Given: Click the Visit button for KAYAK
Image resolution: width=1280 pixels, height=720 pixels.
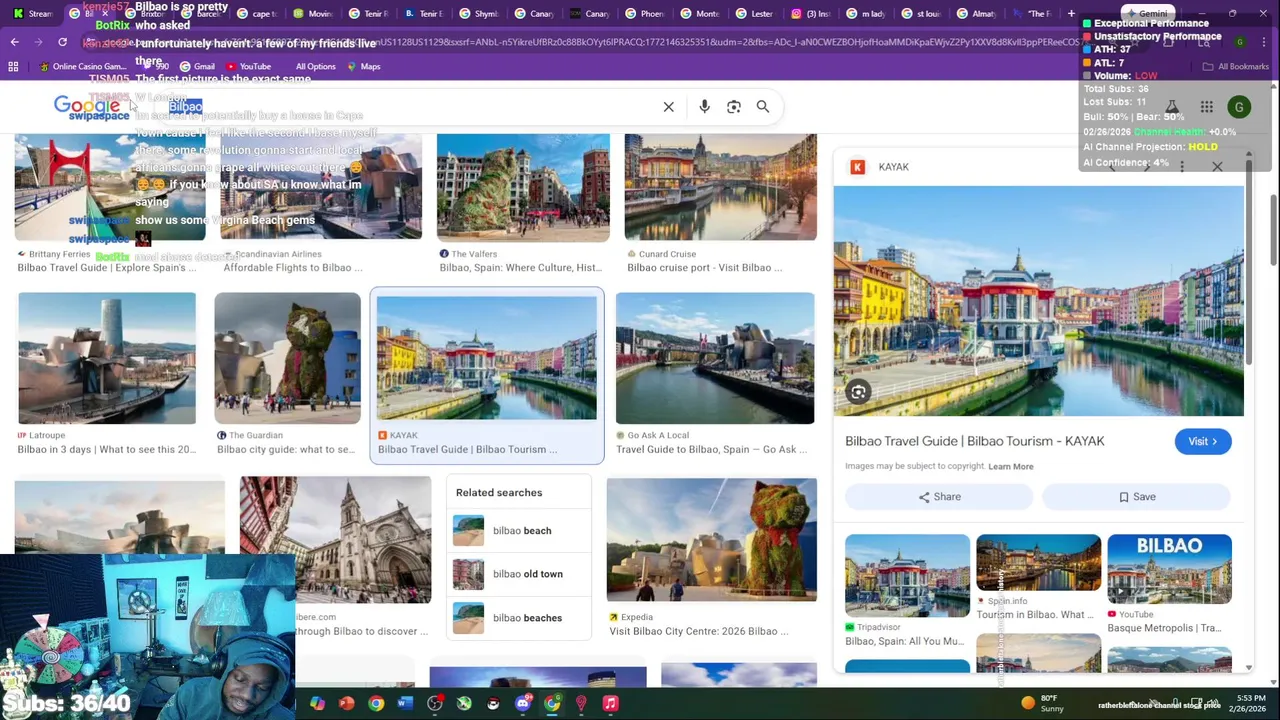Looking at the screenshot, I should coord(1203,441).
